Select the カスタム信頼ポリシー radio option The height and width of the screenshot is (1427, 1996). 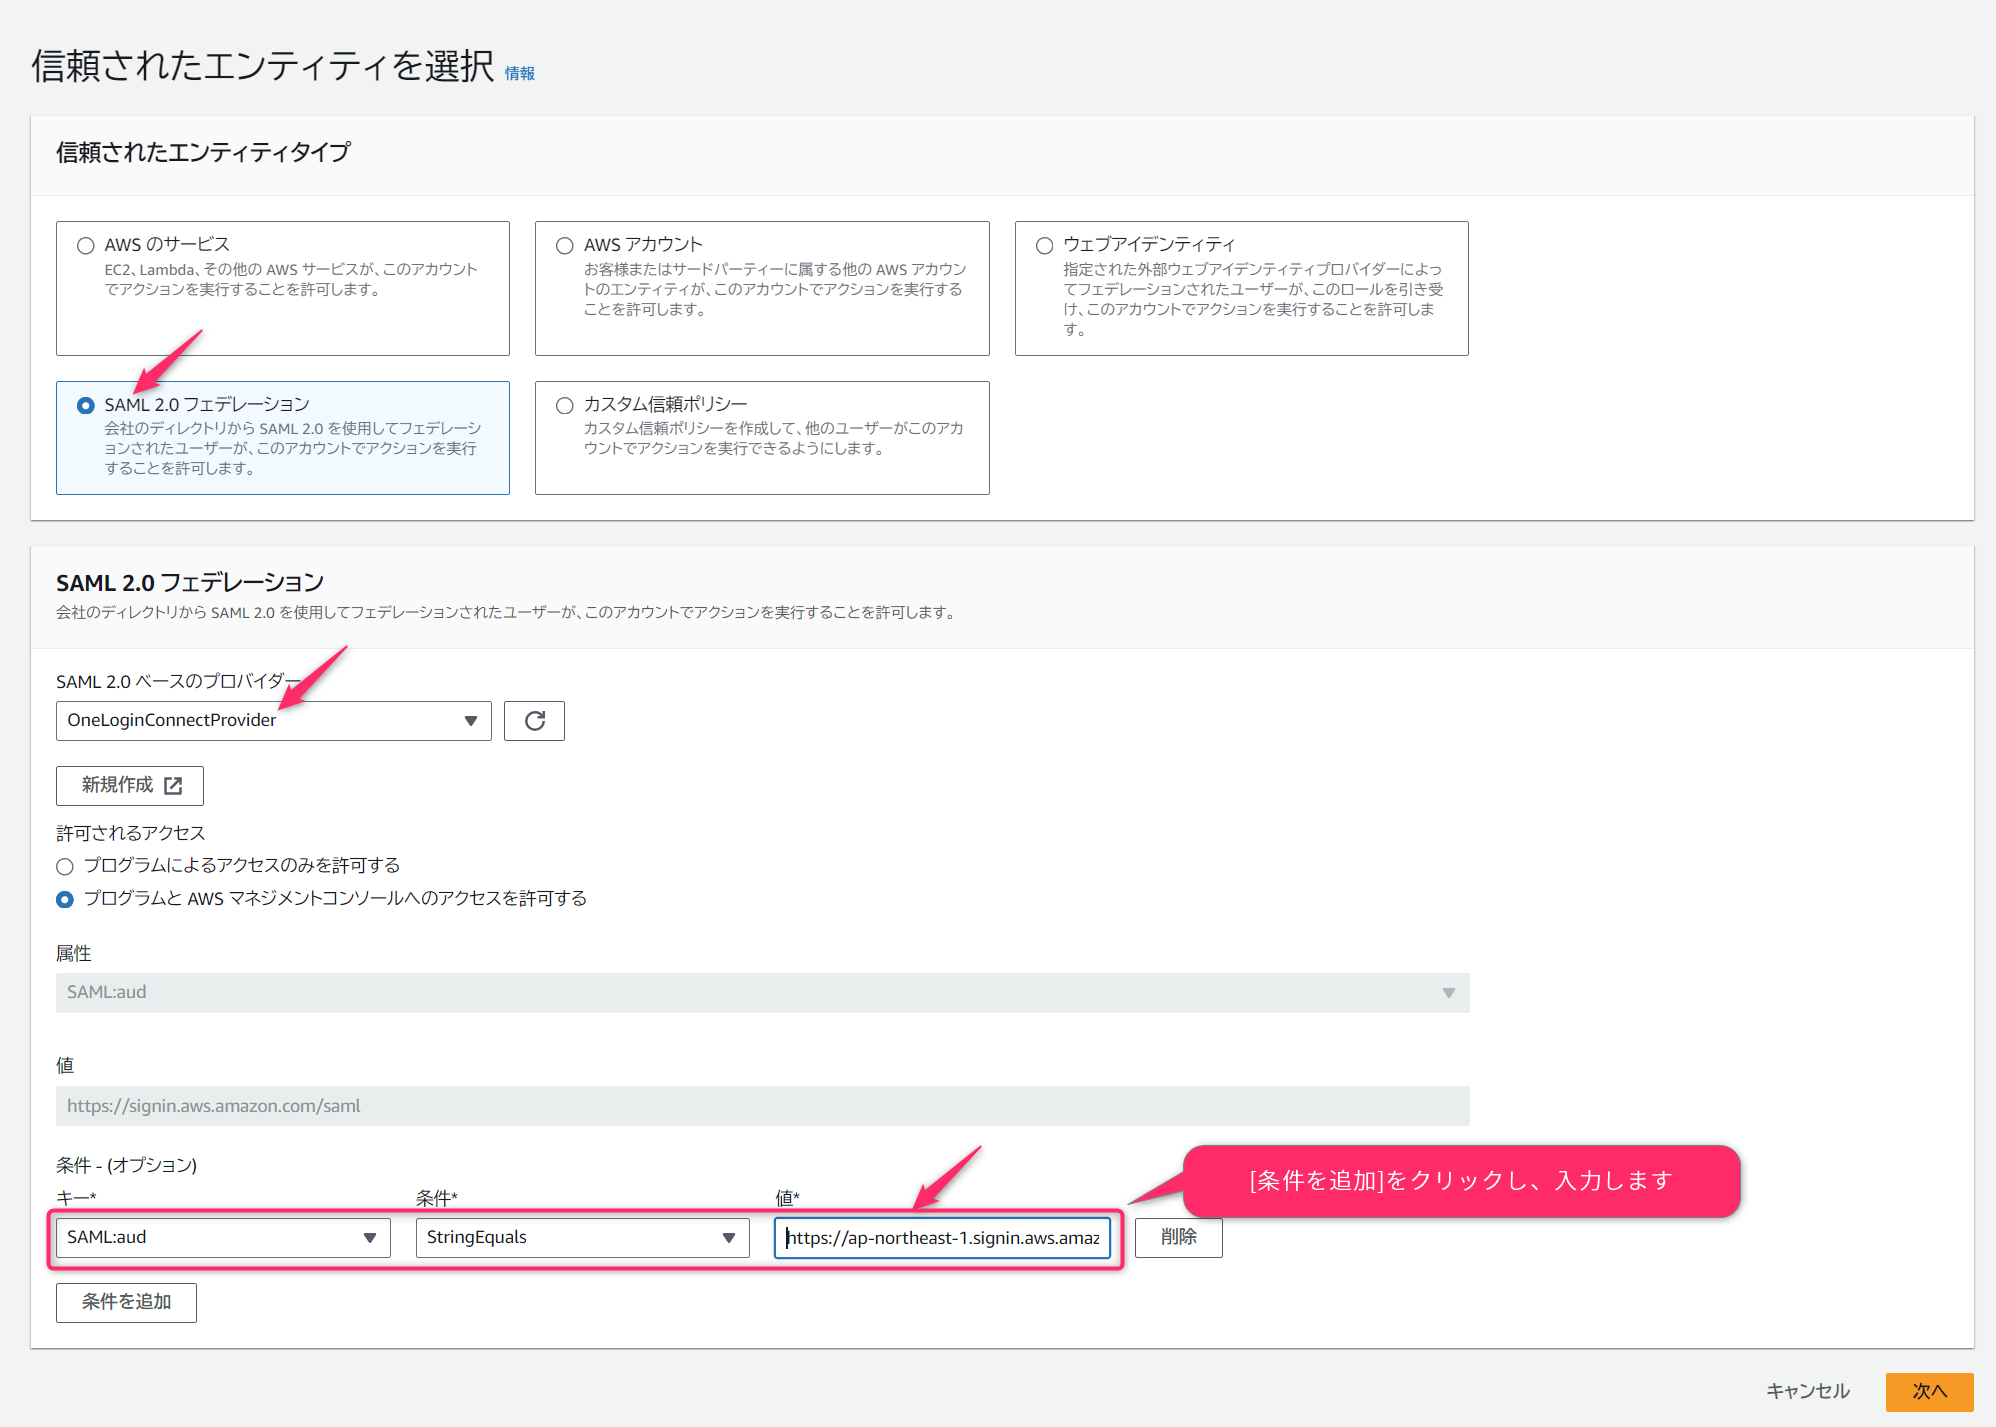pyautogui.click(x=565, y=406)
